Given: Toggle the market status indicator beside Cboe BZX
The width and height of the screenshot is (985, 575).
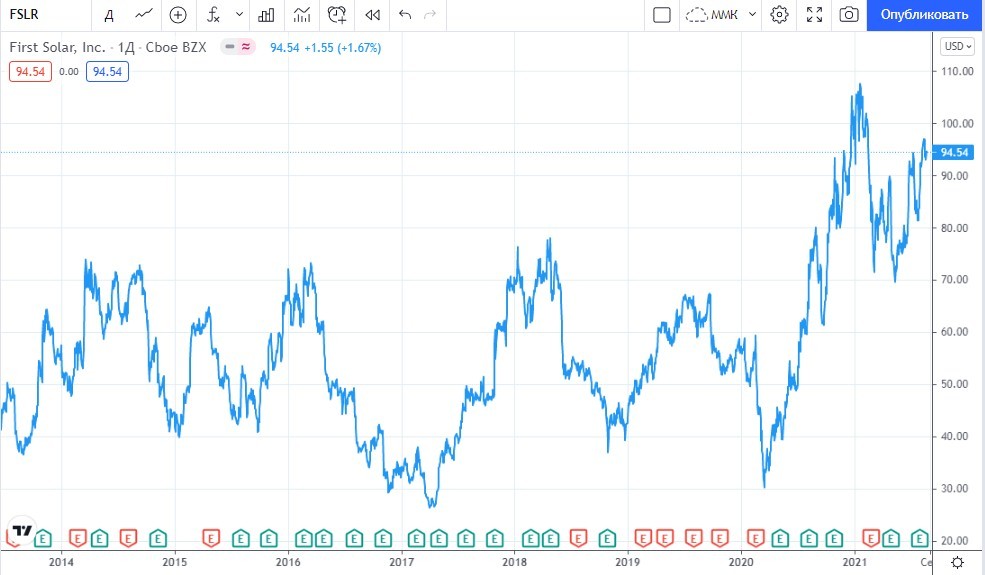Looking at the screenshot, I should coord(239,47).
